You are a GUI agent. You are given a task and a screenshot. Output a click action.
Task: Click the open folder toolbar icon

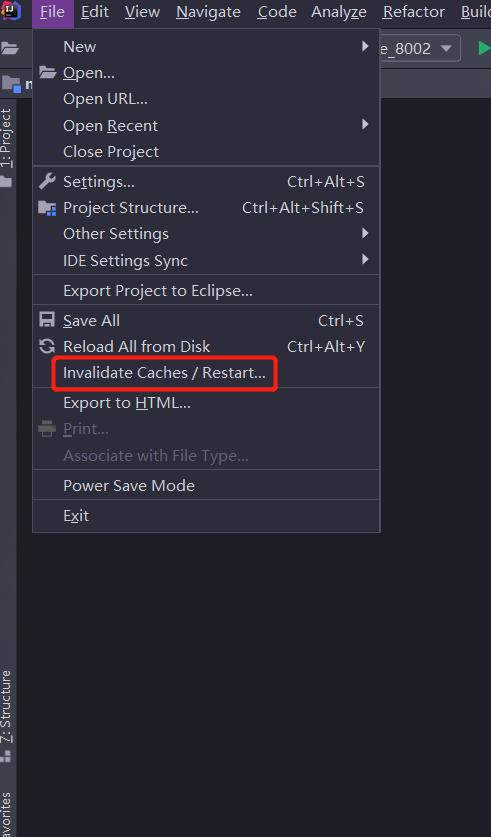tap(9, 49)
